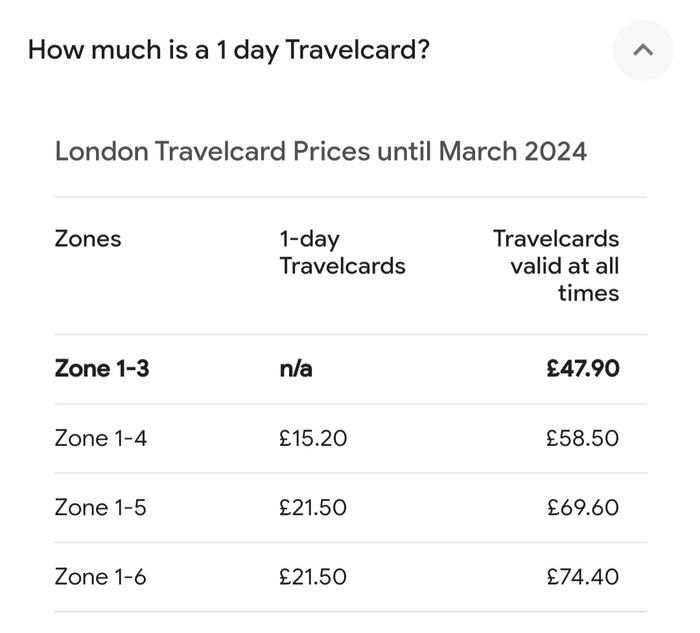This screenshot has width=700, height=633.
Task: Click the 'Zone 1-4' row label
Action: click(101, 438)
